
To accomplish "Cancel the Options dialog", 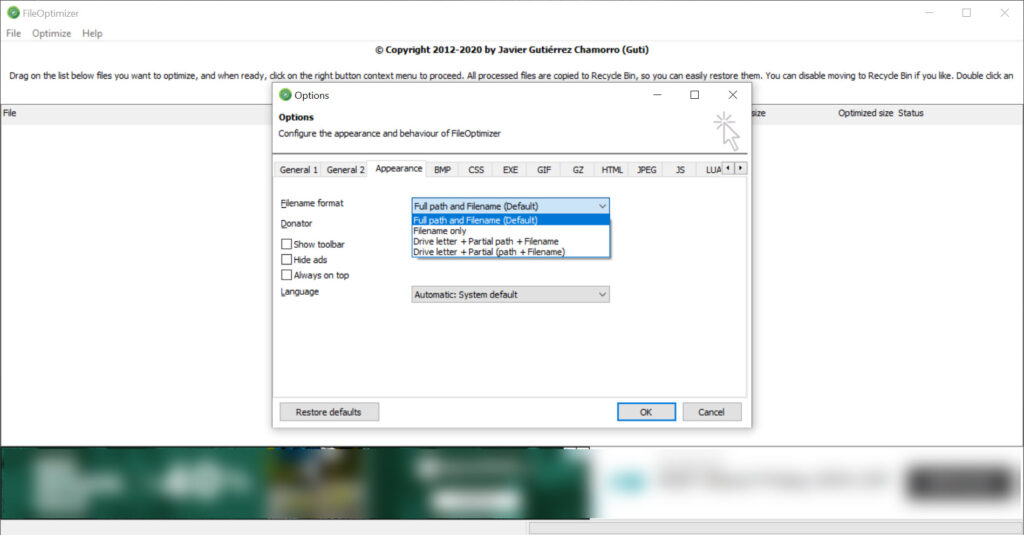I will click(711, 412).
